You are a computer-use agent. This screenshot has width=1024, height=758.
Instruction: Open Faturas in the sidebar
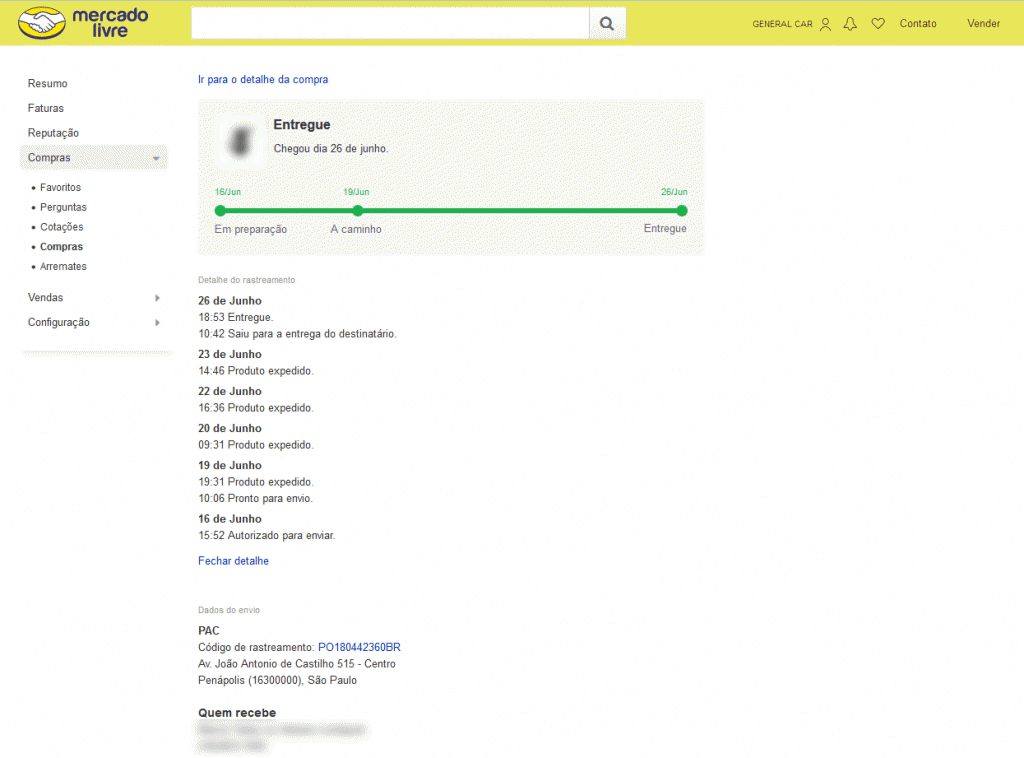click(46, 108)
